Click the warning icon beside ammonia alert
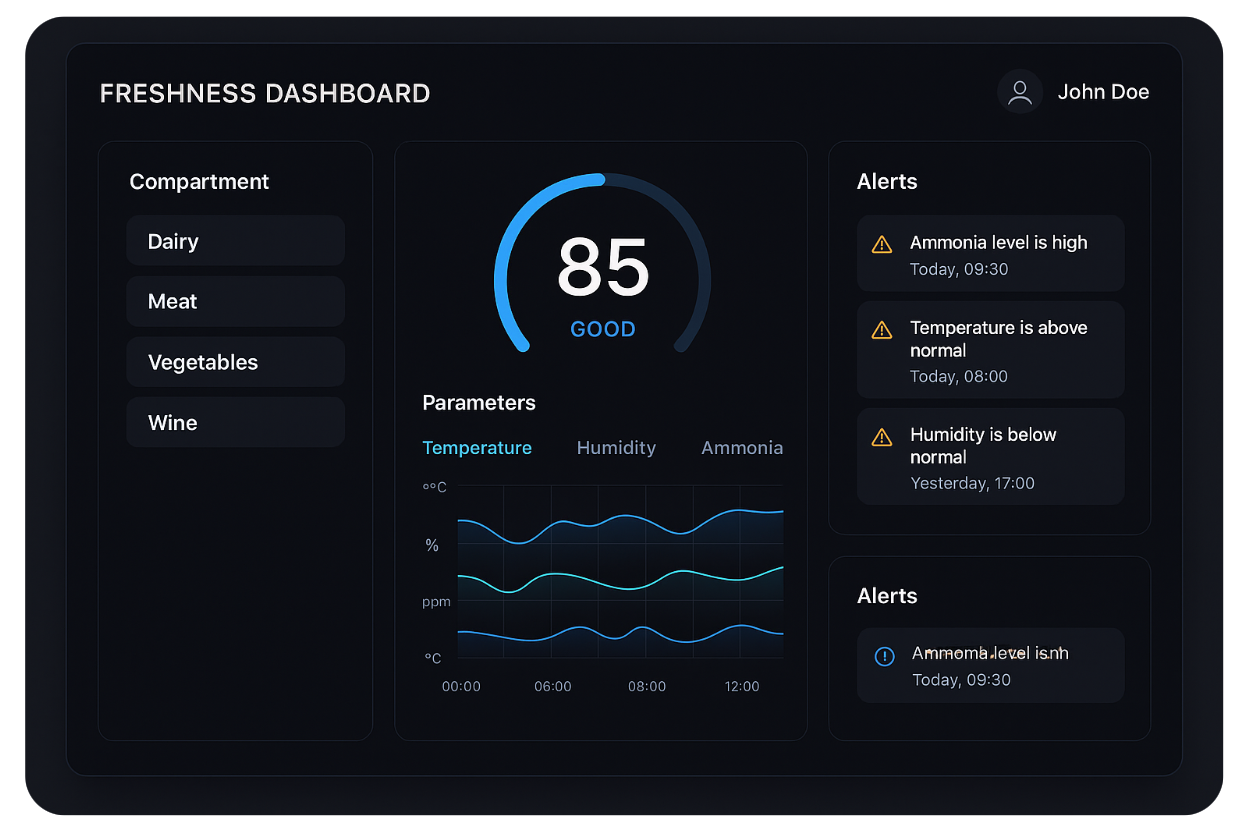The width and height of the screenshot is (1247, 839). tap(881, 244)
